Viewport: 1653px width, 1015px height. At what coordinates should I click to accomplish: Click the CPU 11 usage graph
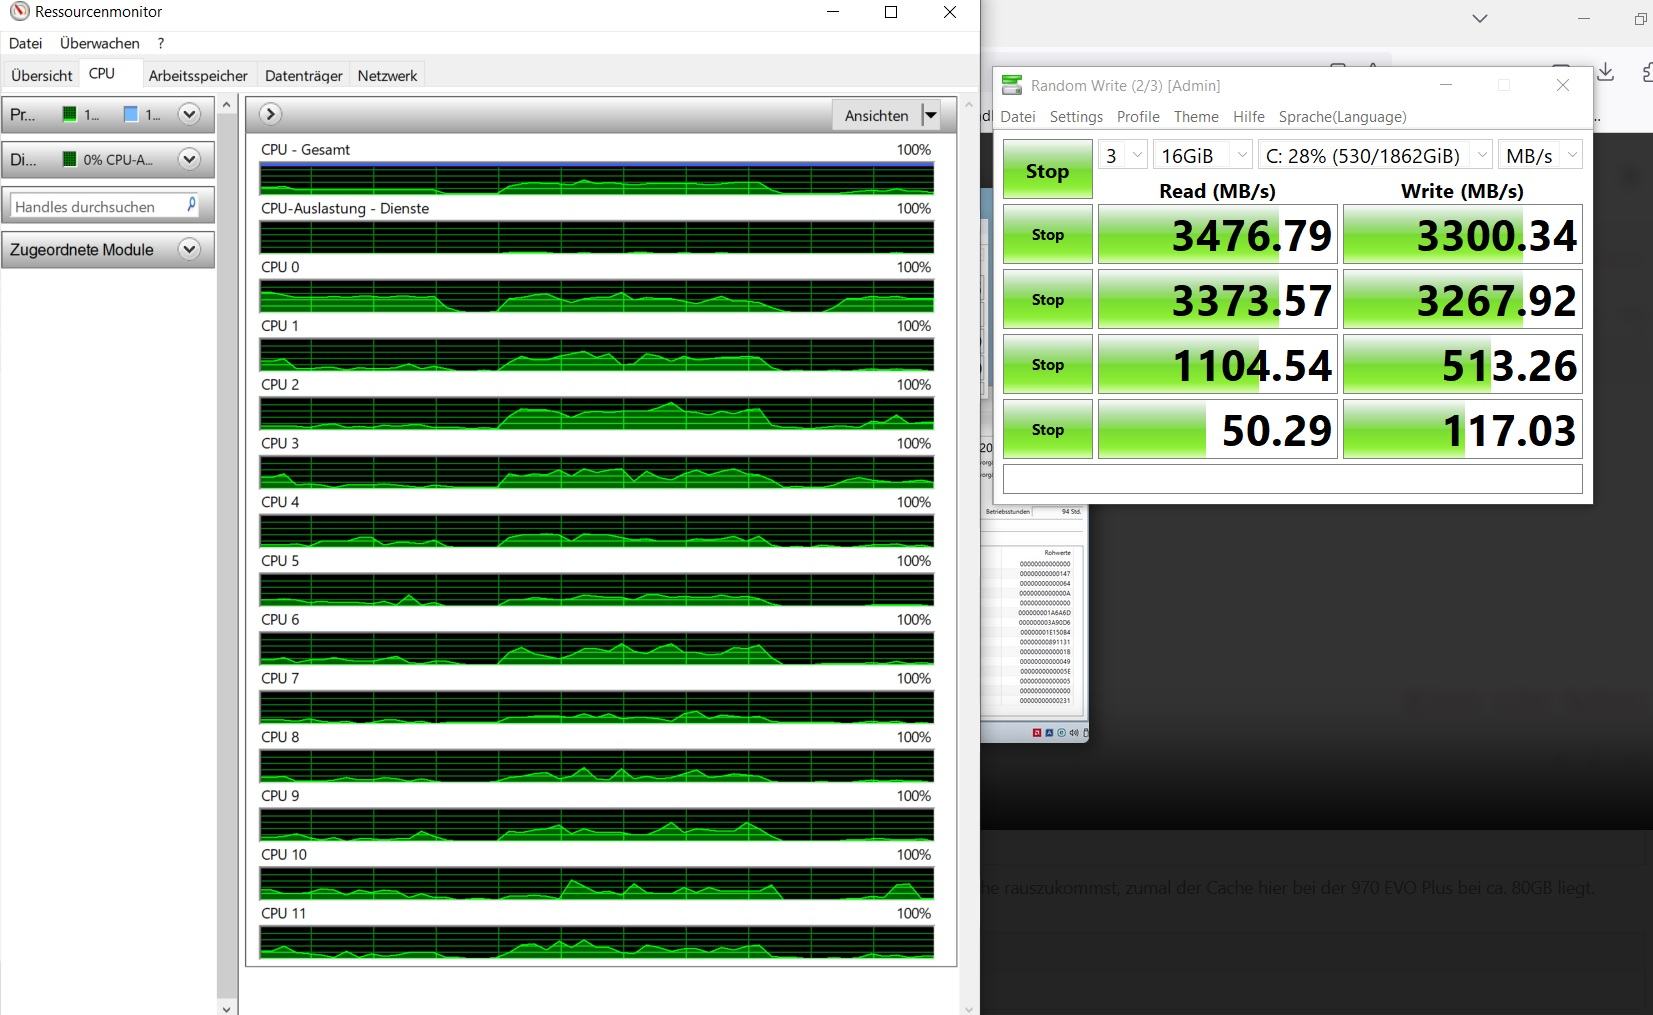click(596, 942)
